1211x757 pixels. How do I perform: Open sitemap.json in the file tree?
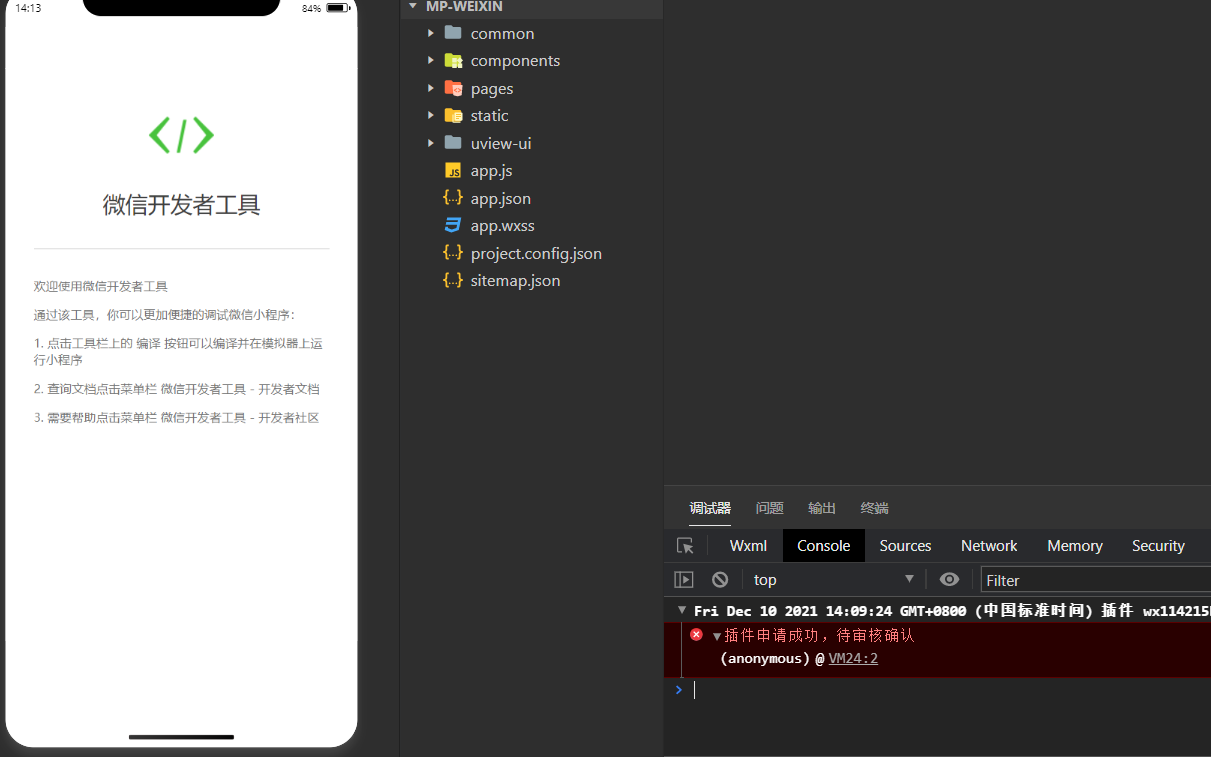click(515, 280)
